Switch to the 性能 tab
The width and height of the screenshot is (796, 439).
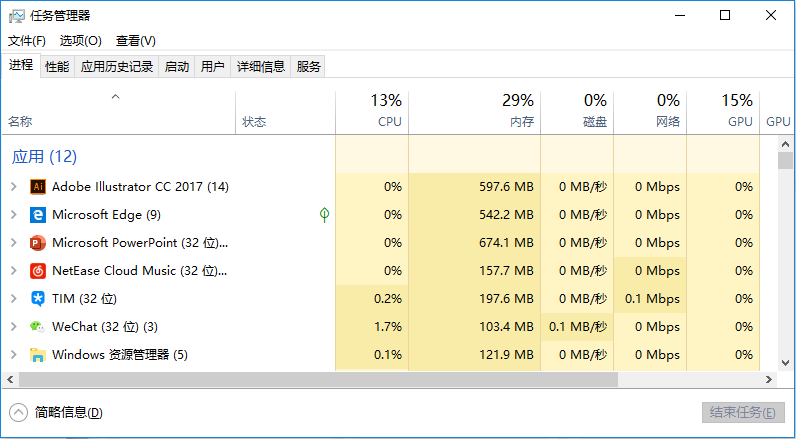click(57, 66)
